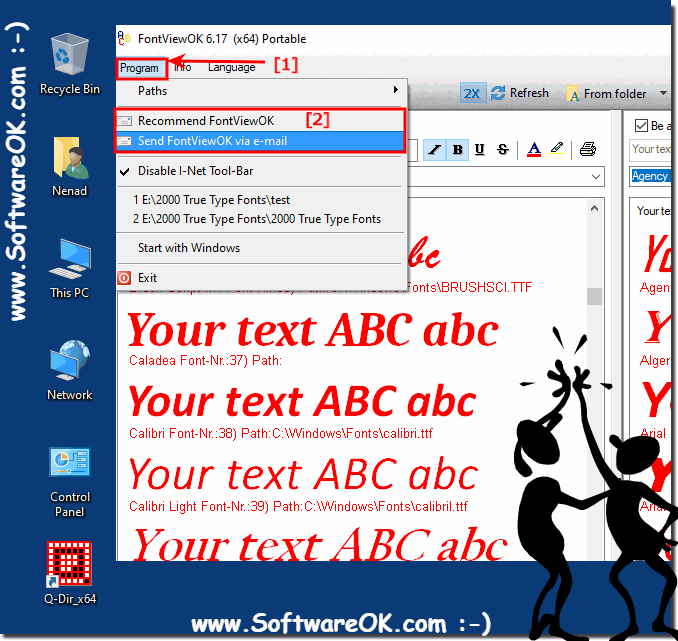Image resolution: width=678 pixels, height=641 pixels.
Task: Click Refresh label in toolbar
Action: tap(529, 93)
